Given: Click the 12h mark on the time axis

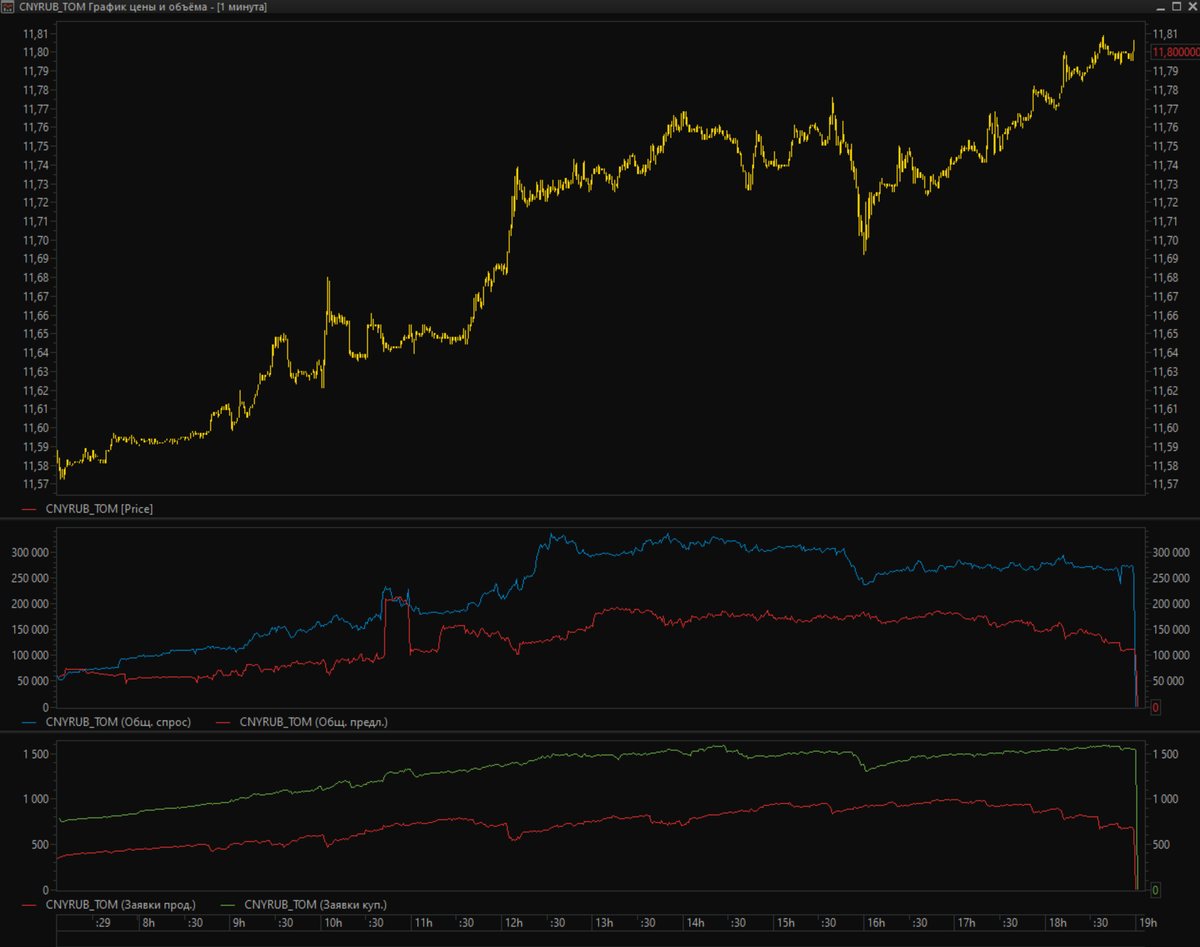Looking at the screenshot, I should point(514,922).
